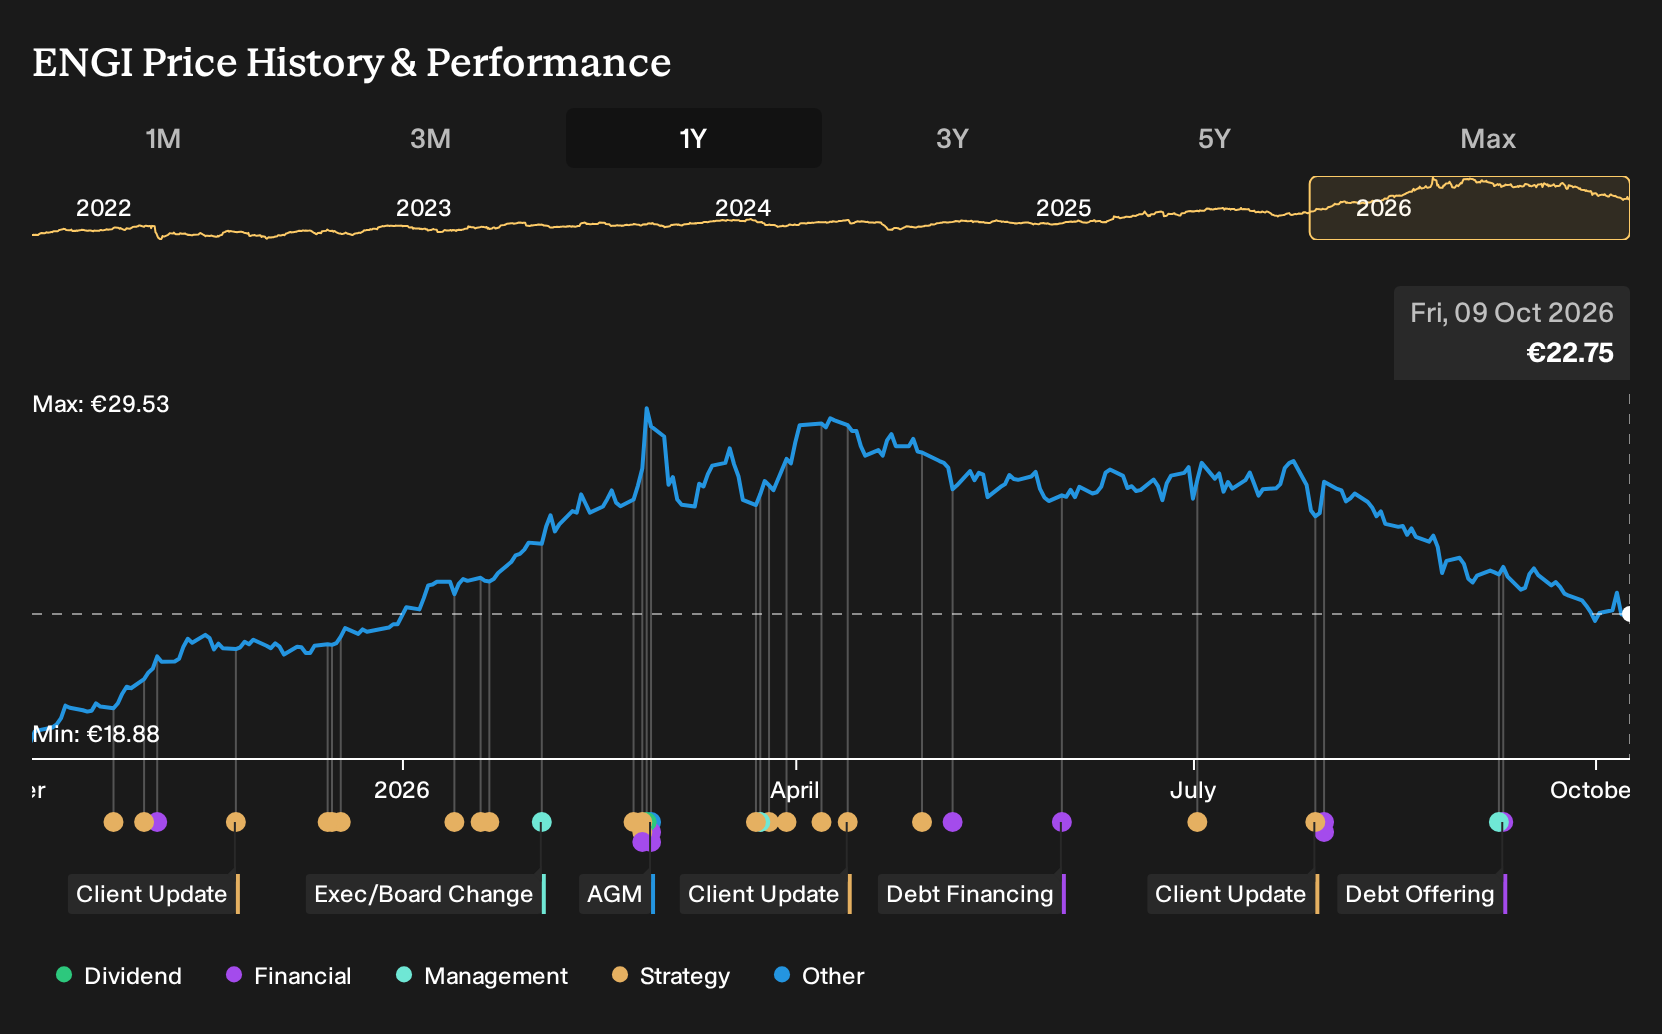Toggle the Other legend filter
Screen dimensions: 1662x1034
click(819, 976)
